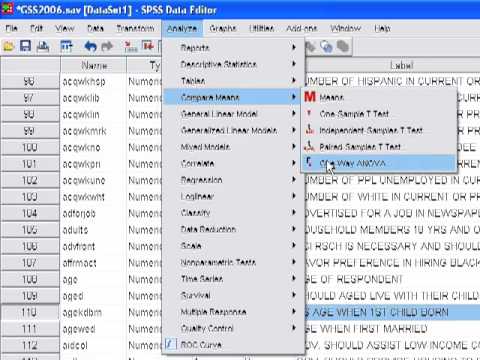The width and height of the screenshot is (480, 360).
Task: Select ROC Curve in Analyze menu
Action: click(x=233, y=345)
